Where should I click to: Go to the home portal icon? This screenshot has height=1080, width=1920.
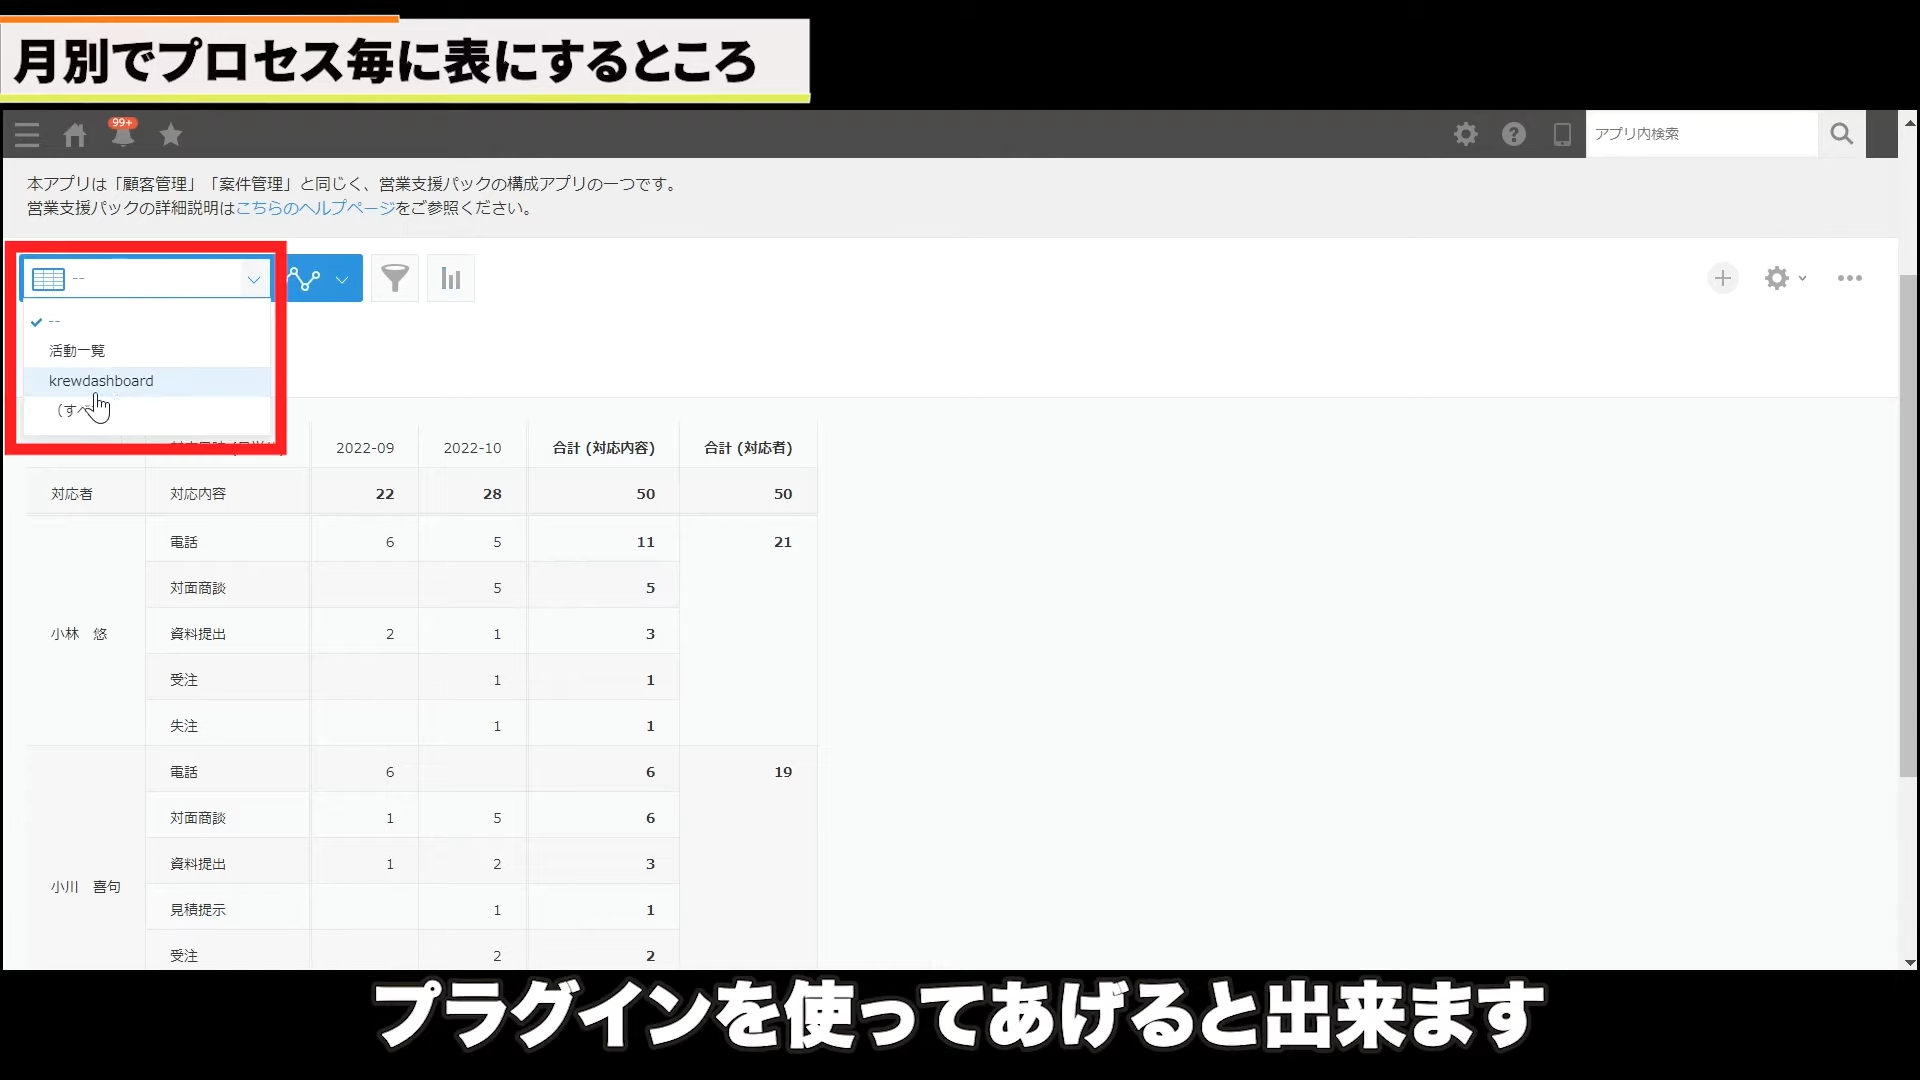75,134
